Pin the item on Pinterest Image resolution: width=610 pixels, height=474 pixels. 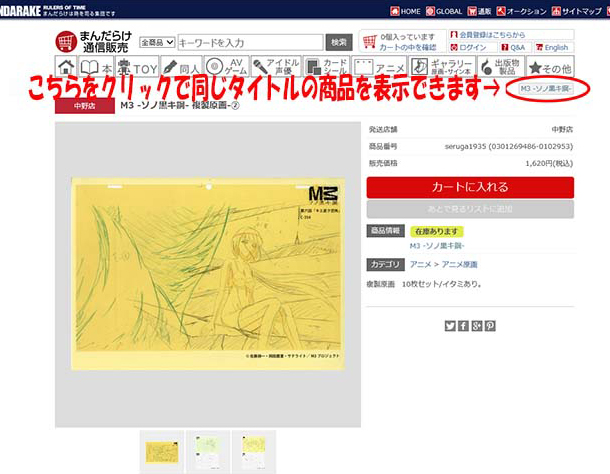tap(490, 325)
